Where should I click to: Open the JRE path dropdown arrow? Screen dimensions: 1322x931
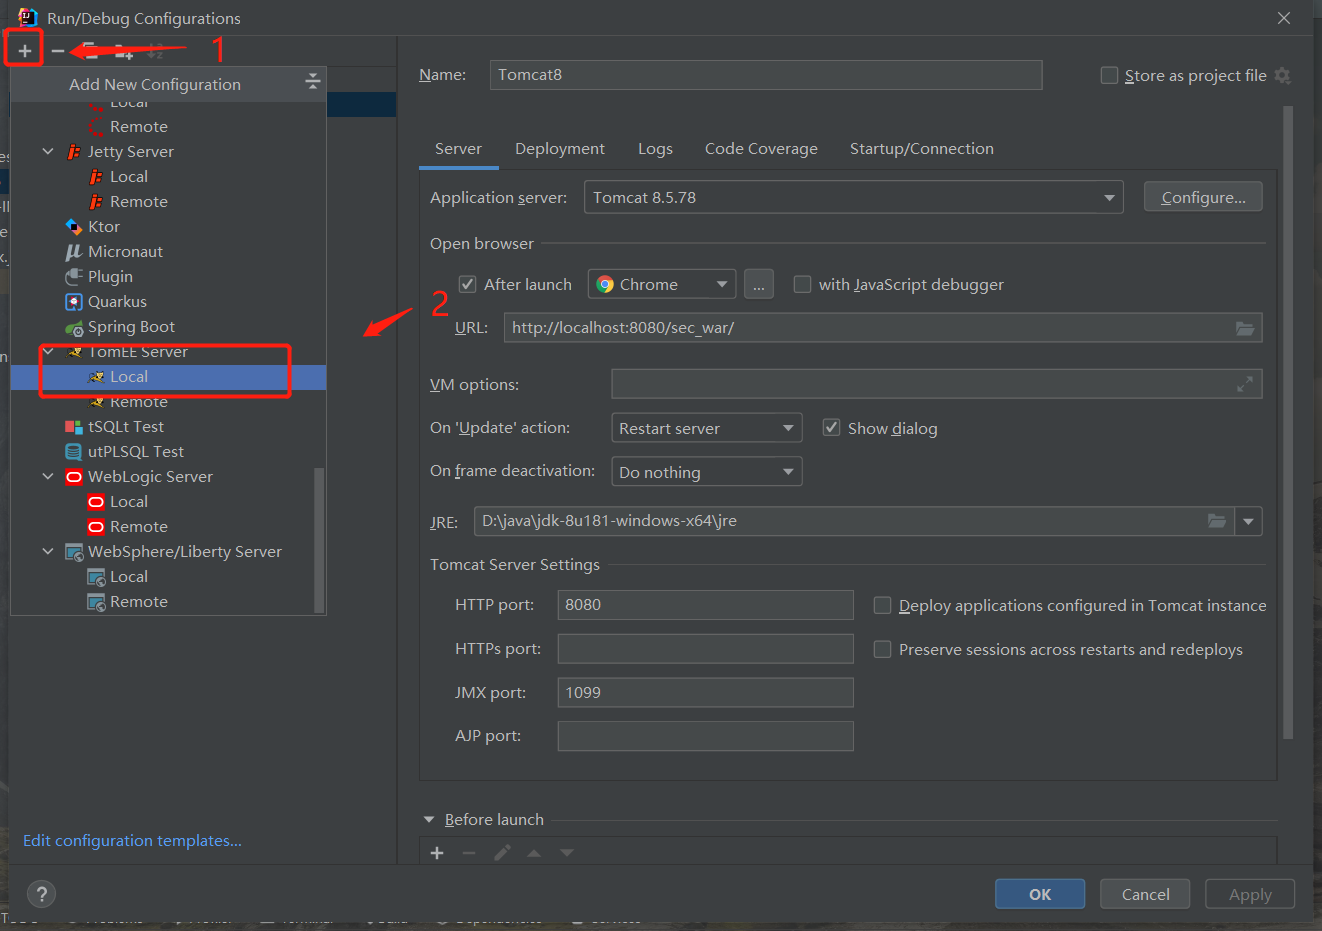pos(1248,521)
